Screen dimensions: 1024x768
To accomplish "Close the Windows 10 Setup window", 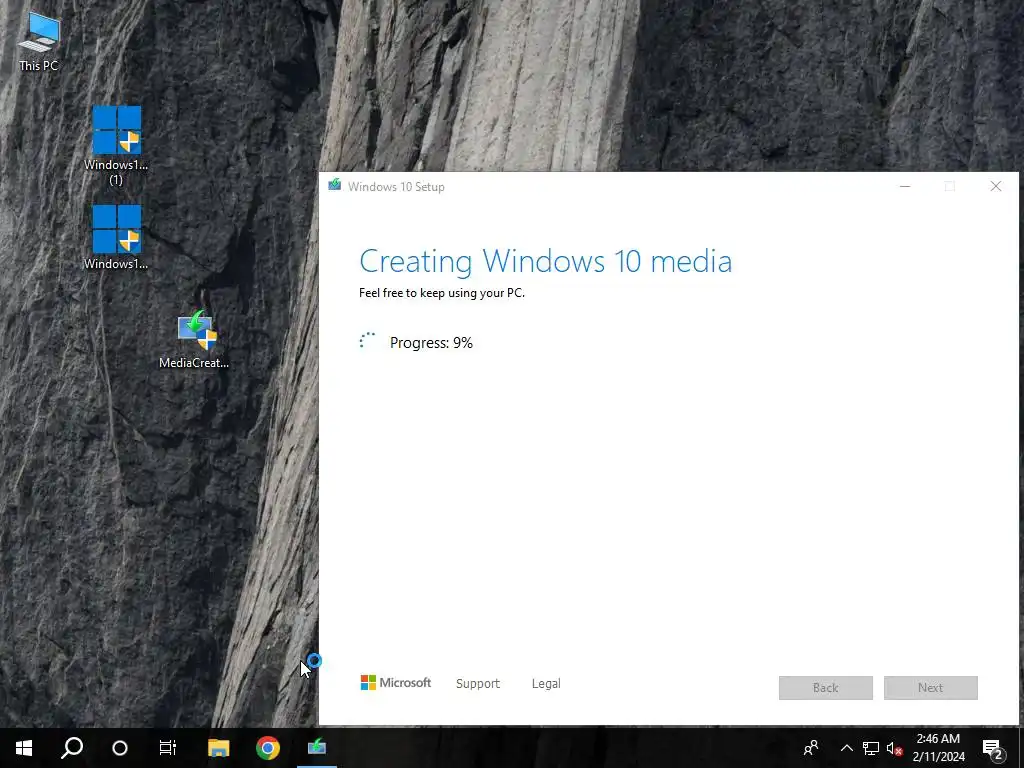I will (x=996, y=186).
